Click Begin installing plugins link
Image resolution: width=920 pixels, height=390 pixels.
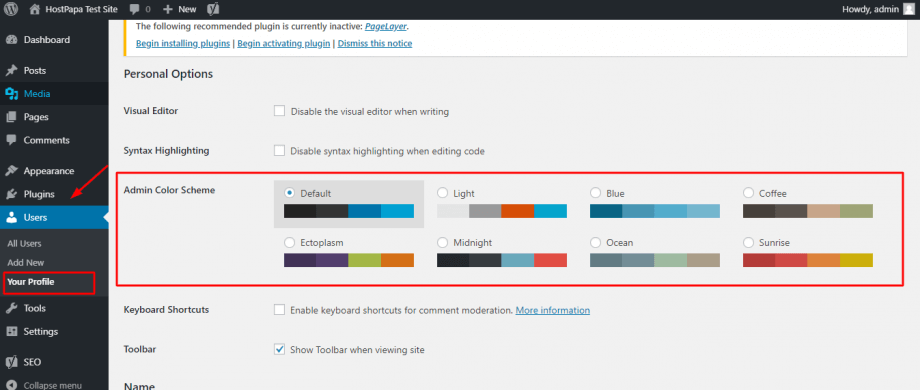[182, 43]
